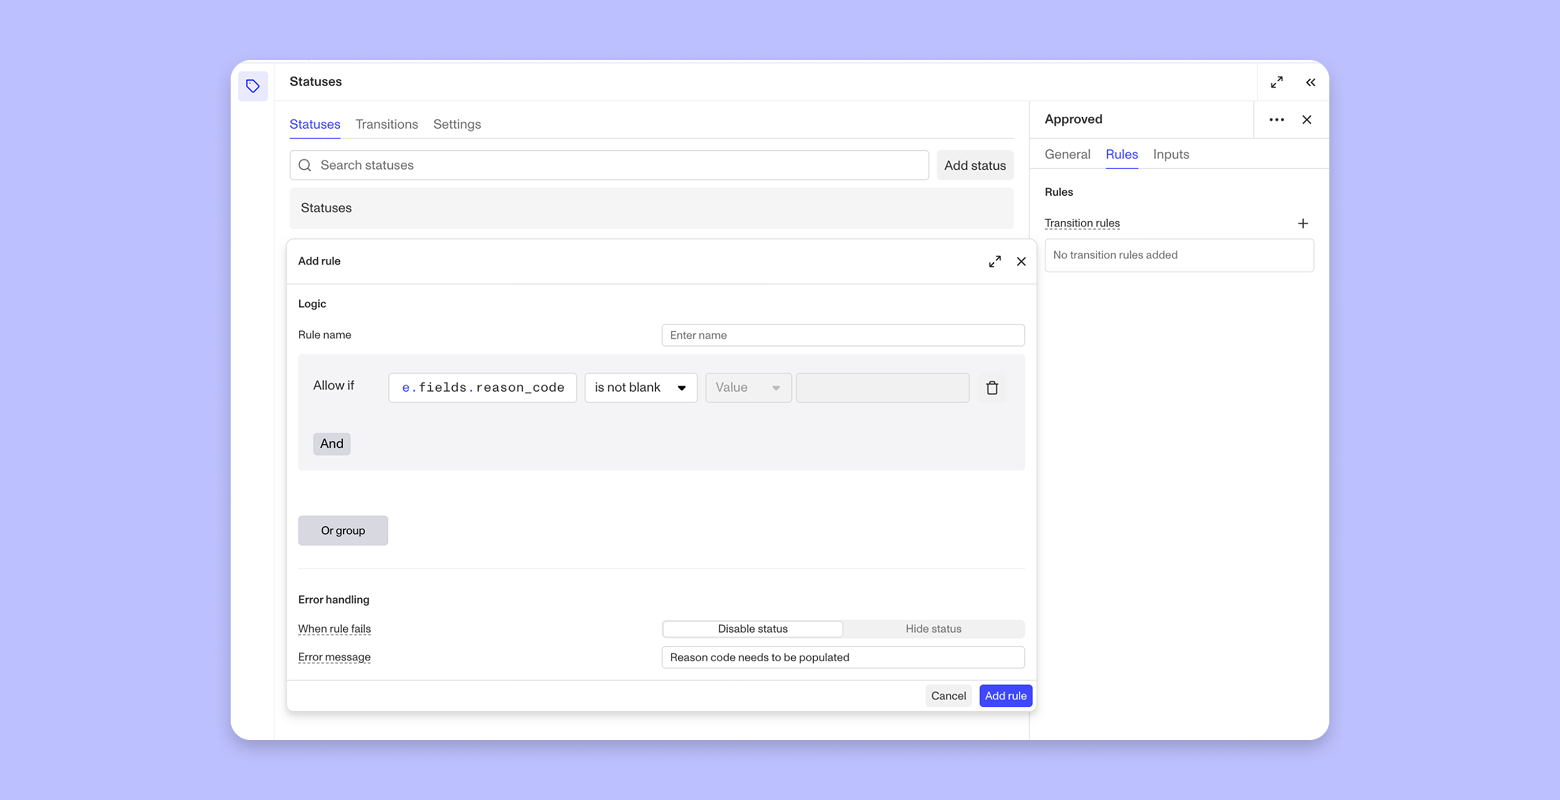Click the And button to add condition

click(x=332, y=444)
